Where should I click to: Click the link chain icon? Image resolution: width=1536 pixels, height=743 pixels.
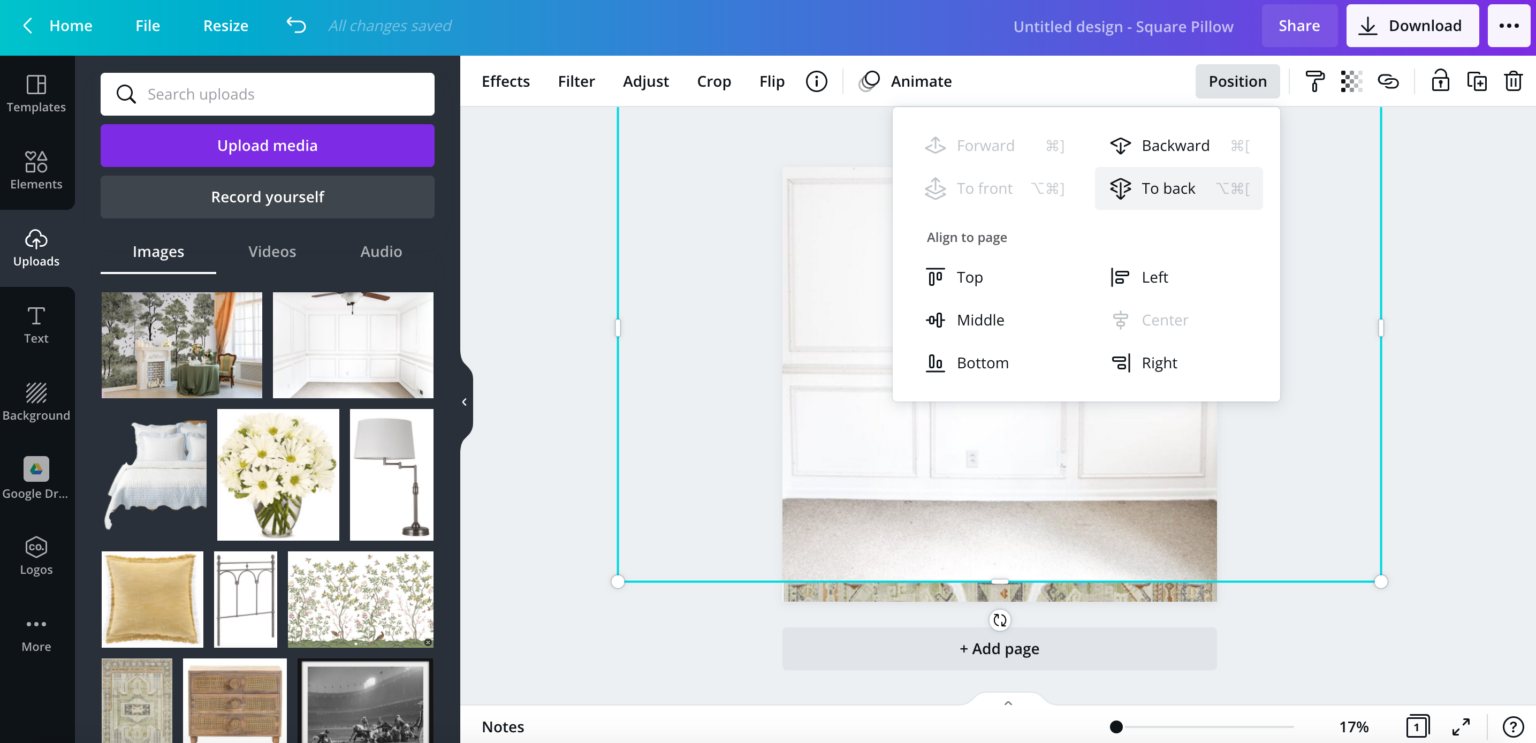(x=1388, y=81)
